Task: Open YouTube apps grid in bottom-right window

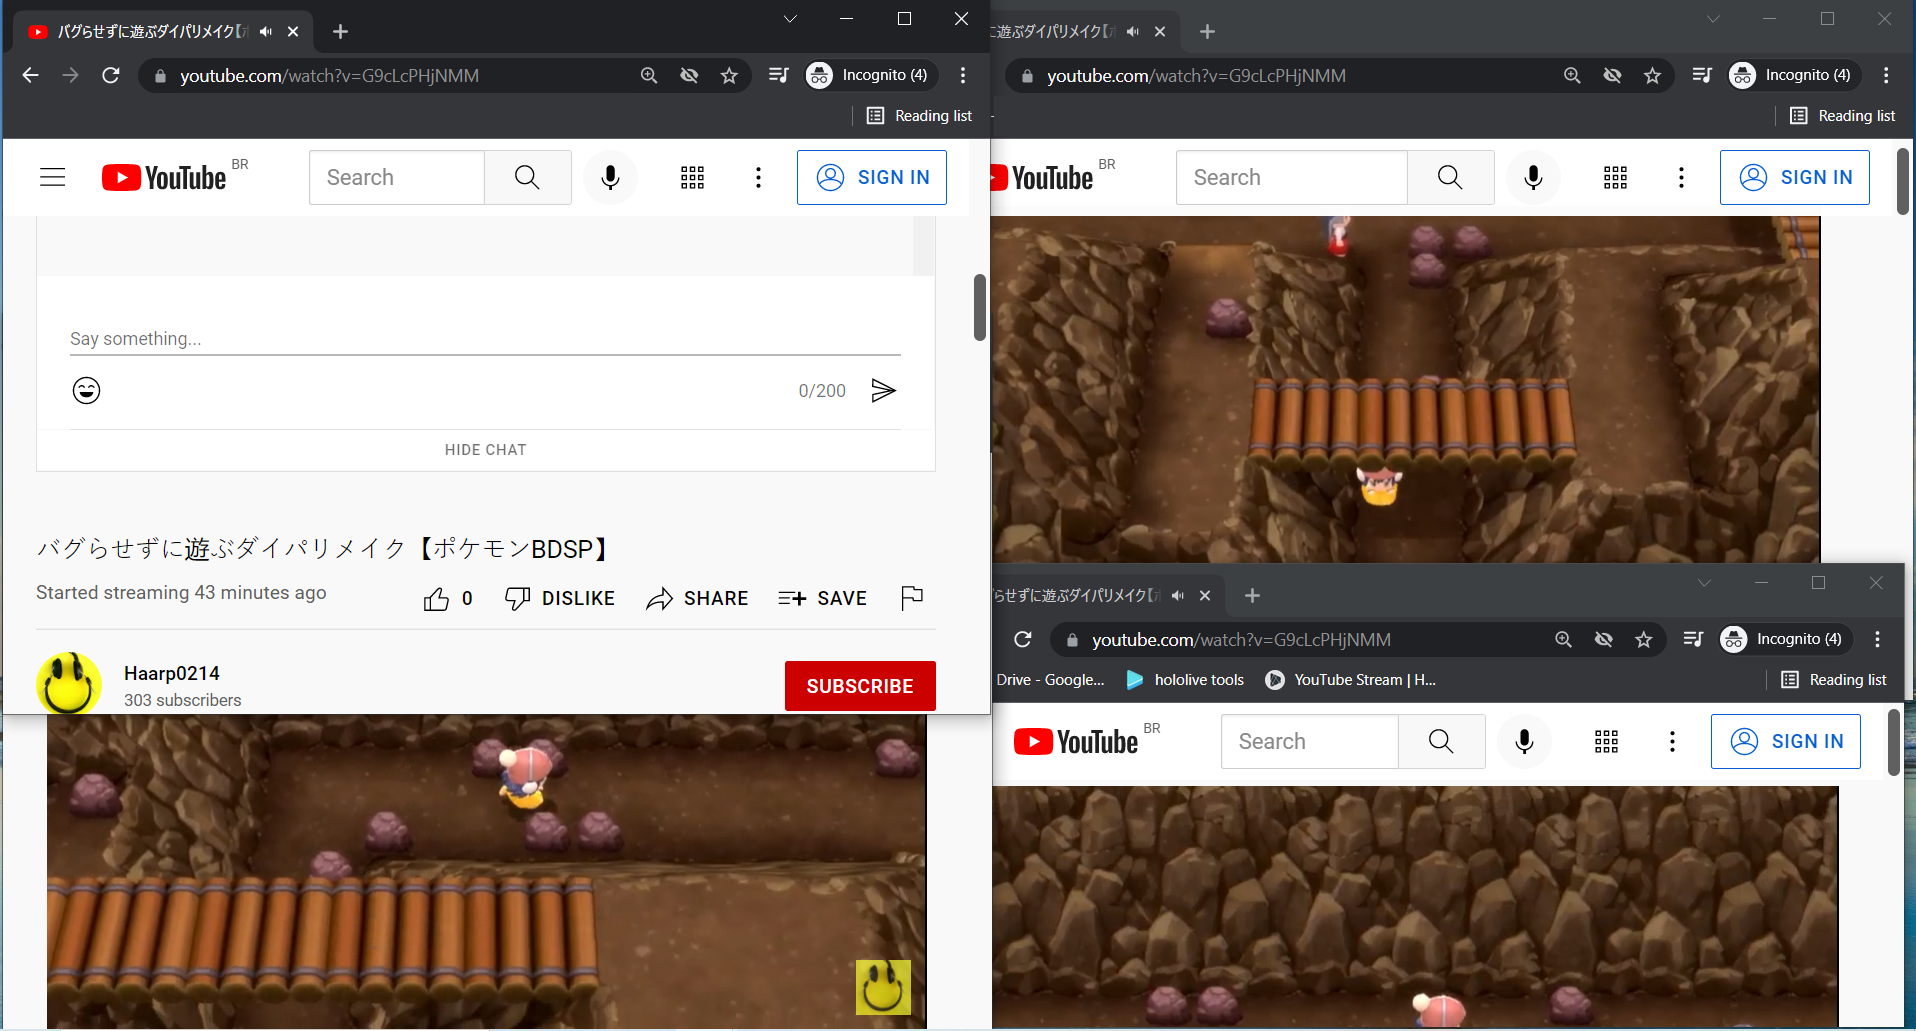Action: pos(1606,741)
